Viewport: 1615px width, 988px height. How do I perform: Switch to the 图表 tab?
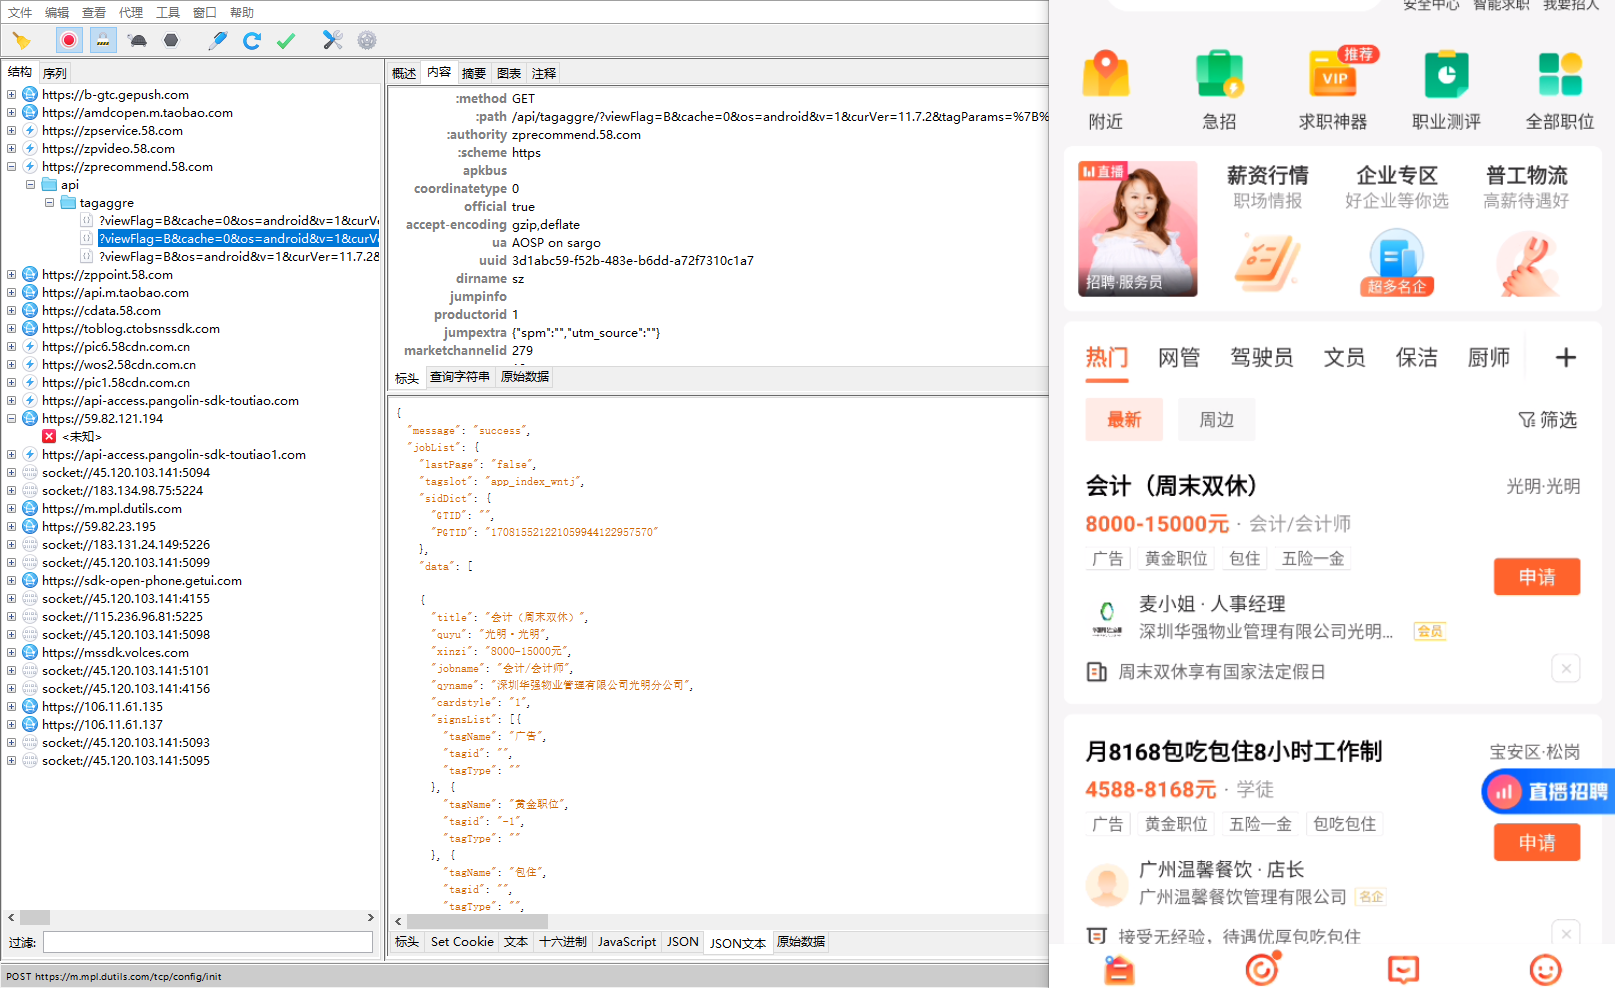[509, 73]
